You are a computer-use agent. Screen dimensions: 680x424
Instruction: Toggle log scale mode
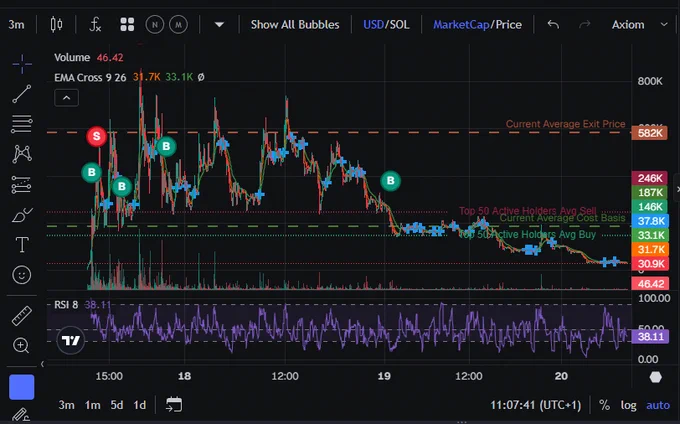tap(628, 405)
